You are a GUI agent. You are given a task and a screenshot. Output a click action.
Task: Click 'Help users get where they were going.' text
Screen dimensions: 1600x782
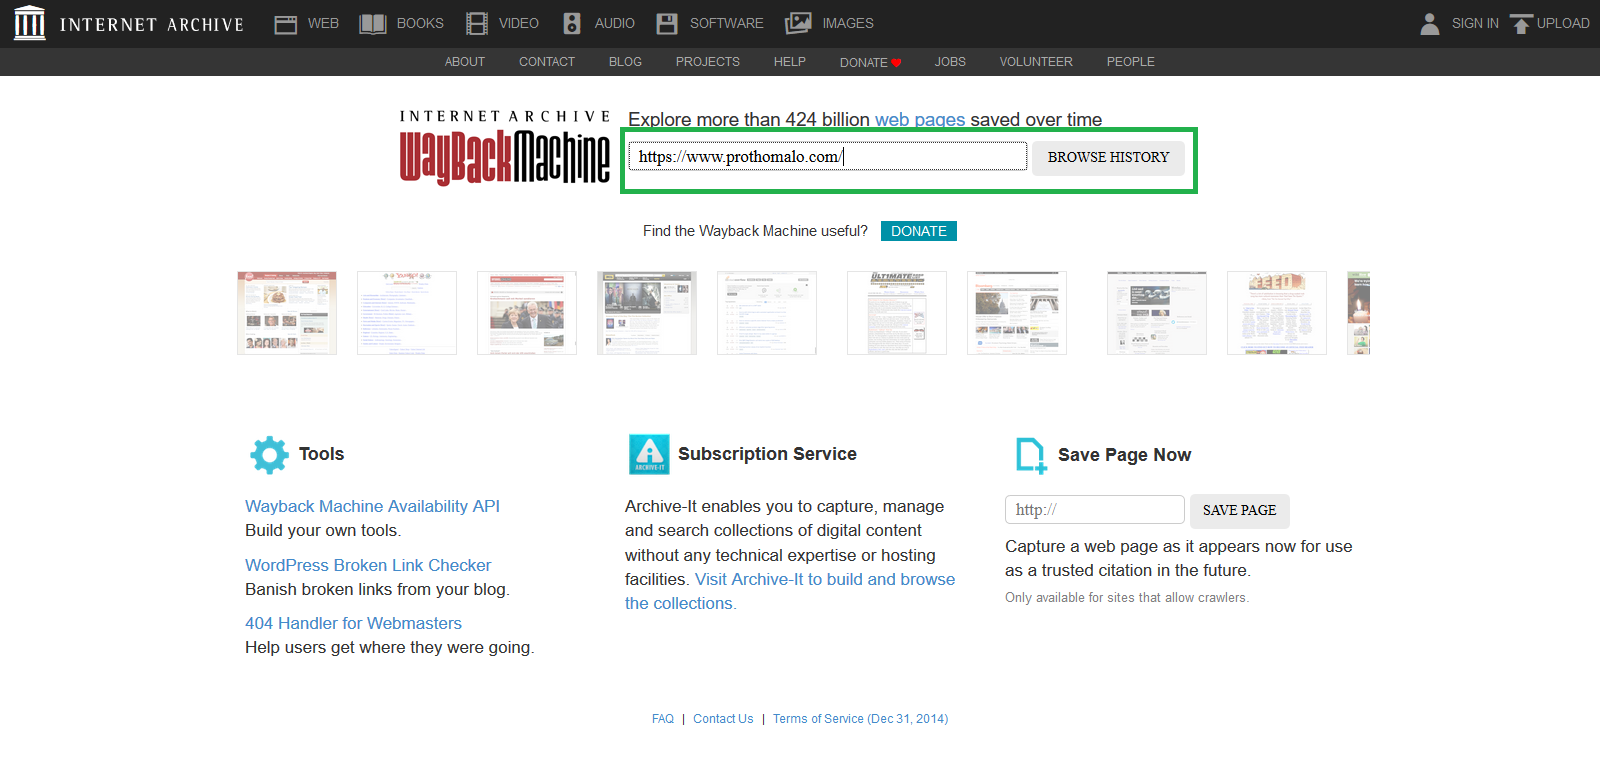click(x=390, y=648)
